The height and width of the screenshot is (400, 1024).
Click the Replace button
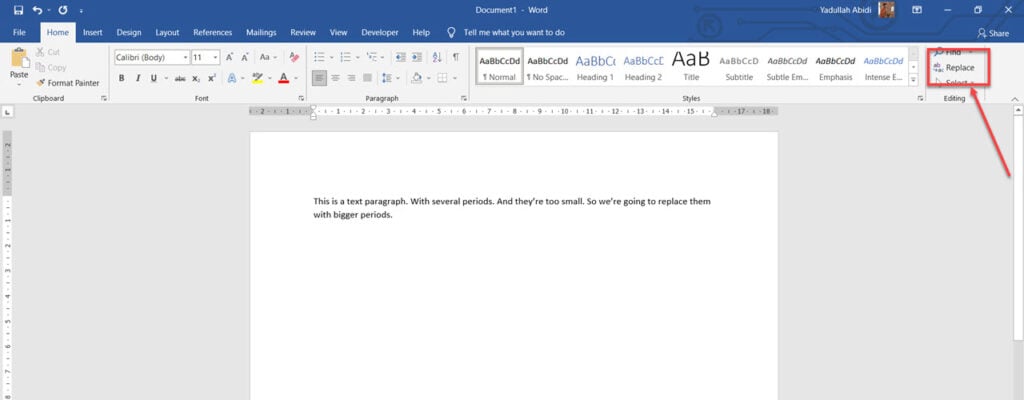953,67
